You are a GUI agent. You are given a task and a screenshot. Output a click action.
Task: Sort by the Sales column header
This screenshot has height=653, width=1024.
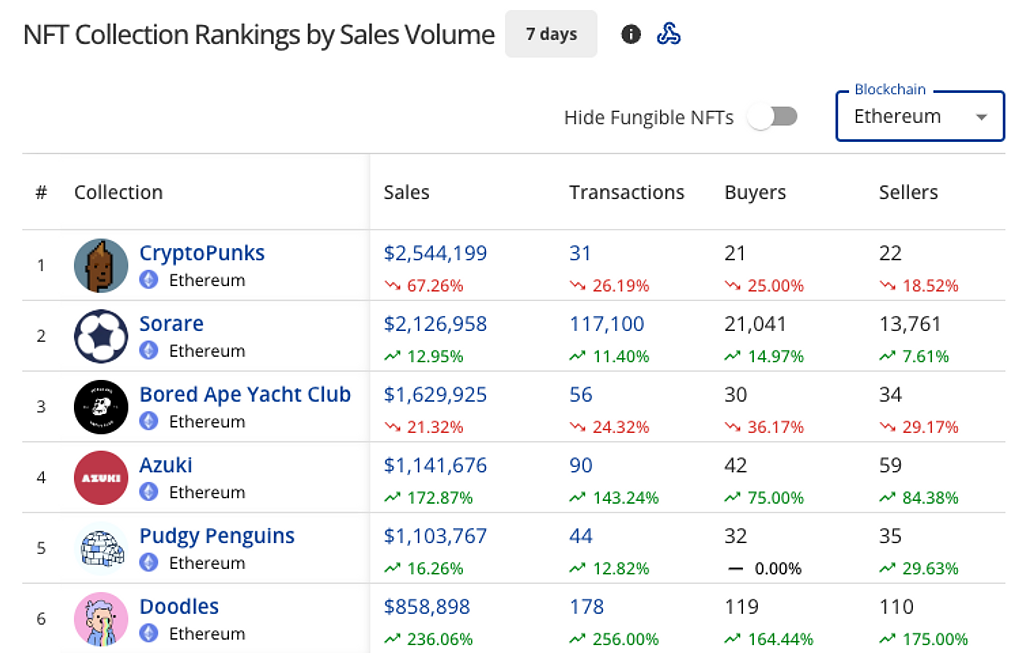click(x=406, y=193)
